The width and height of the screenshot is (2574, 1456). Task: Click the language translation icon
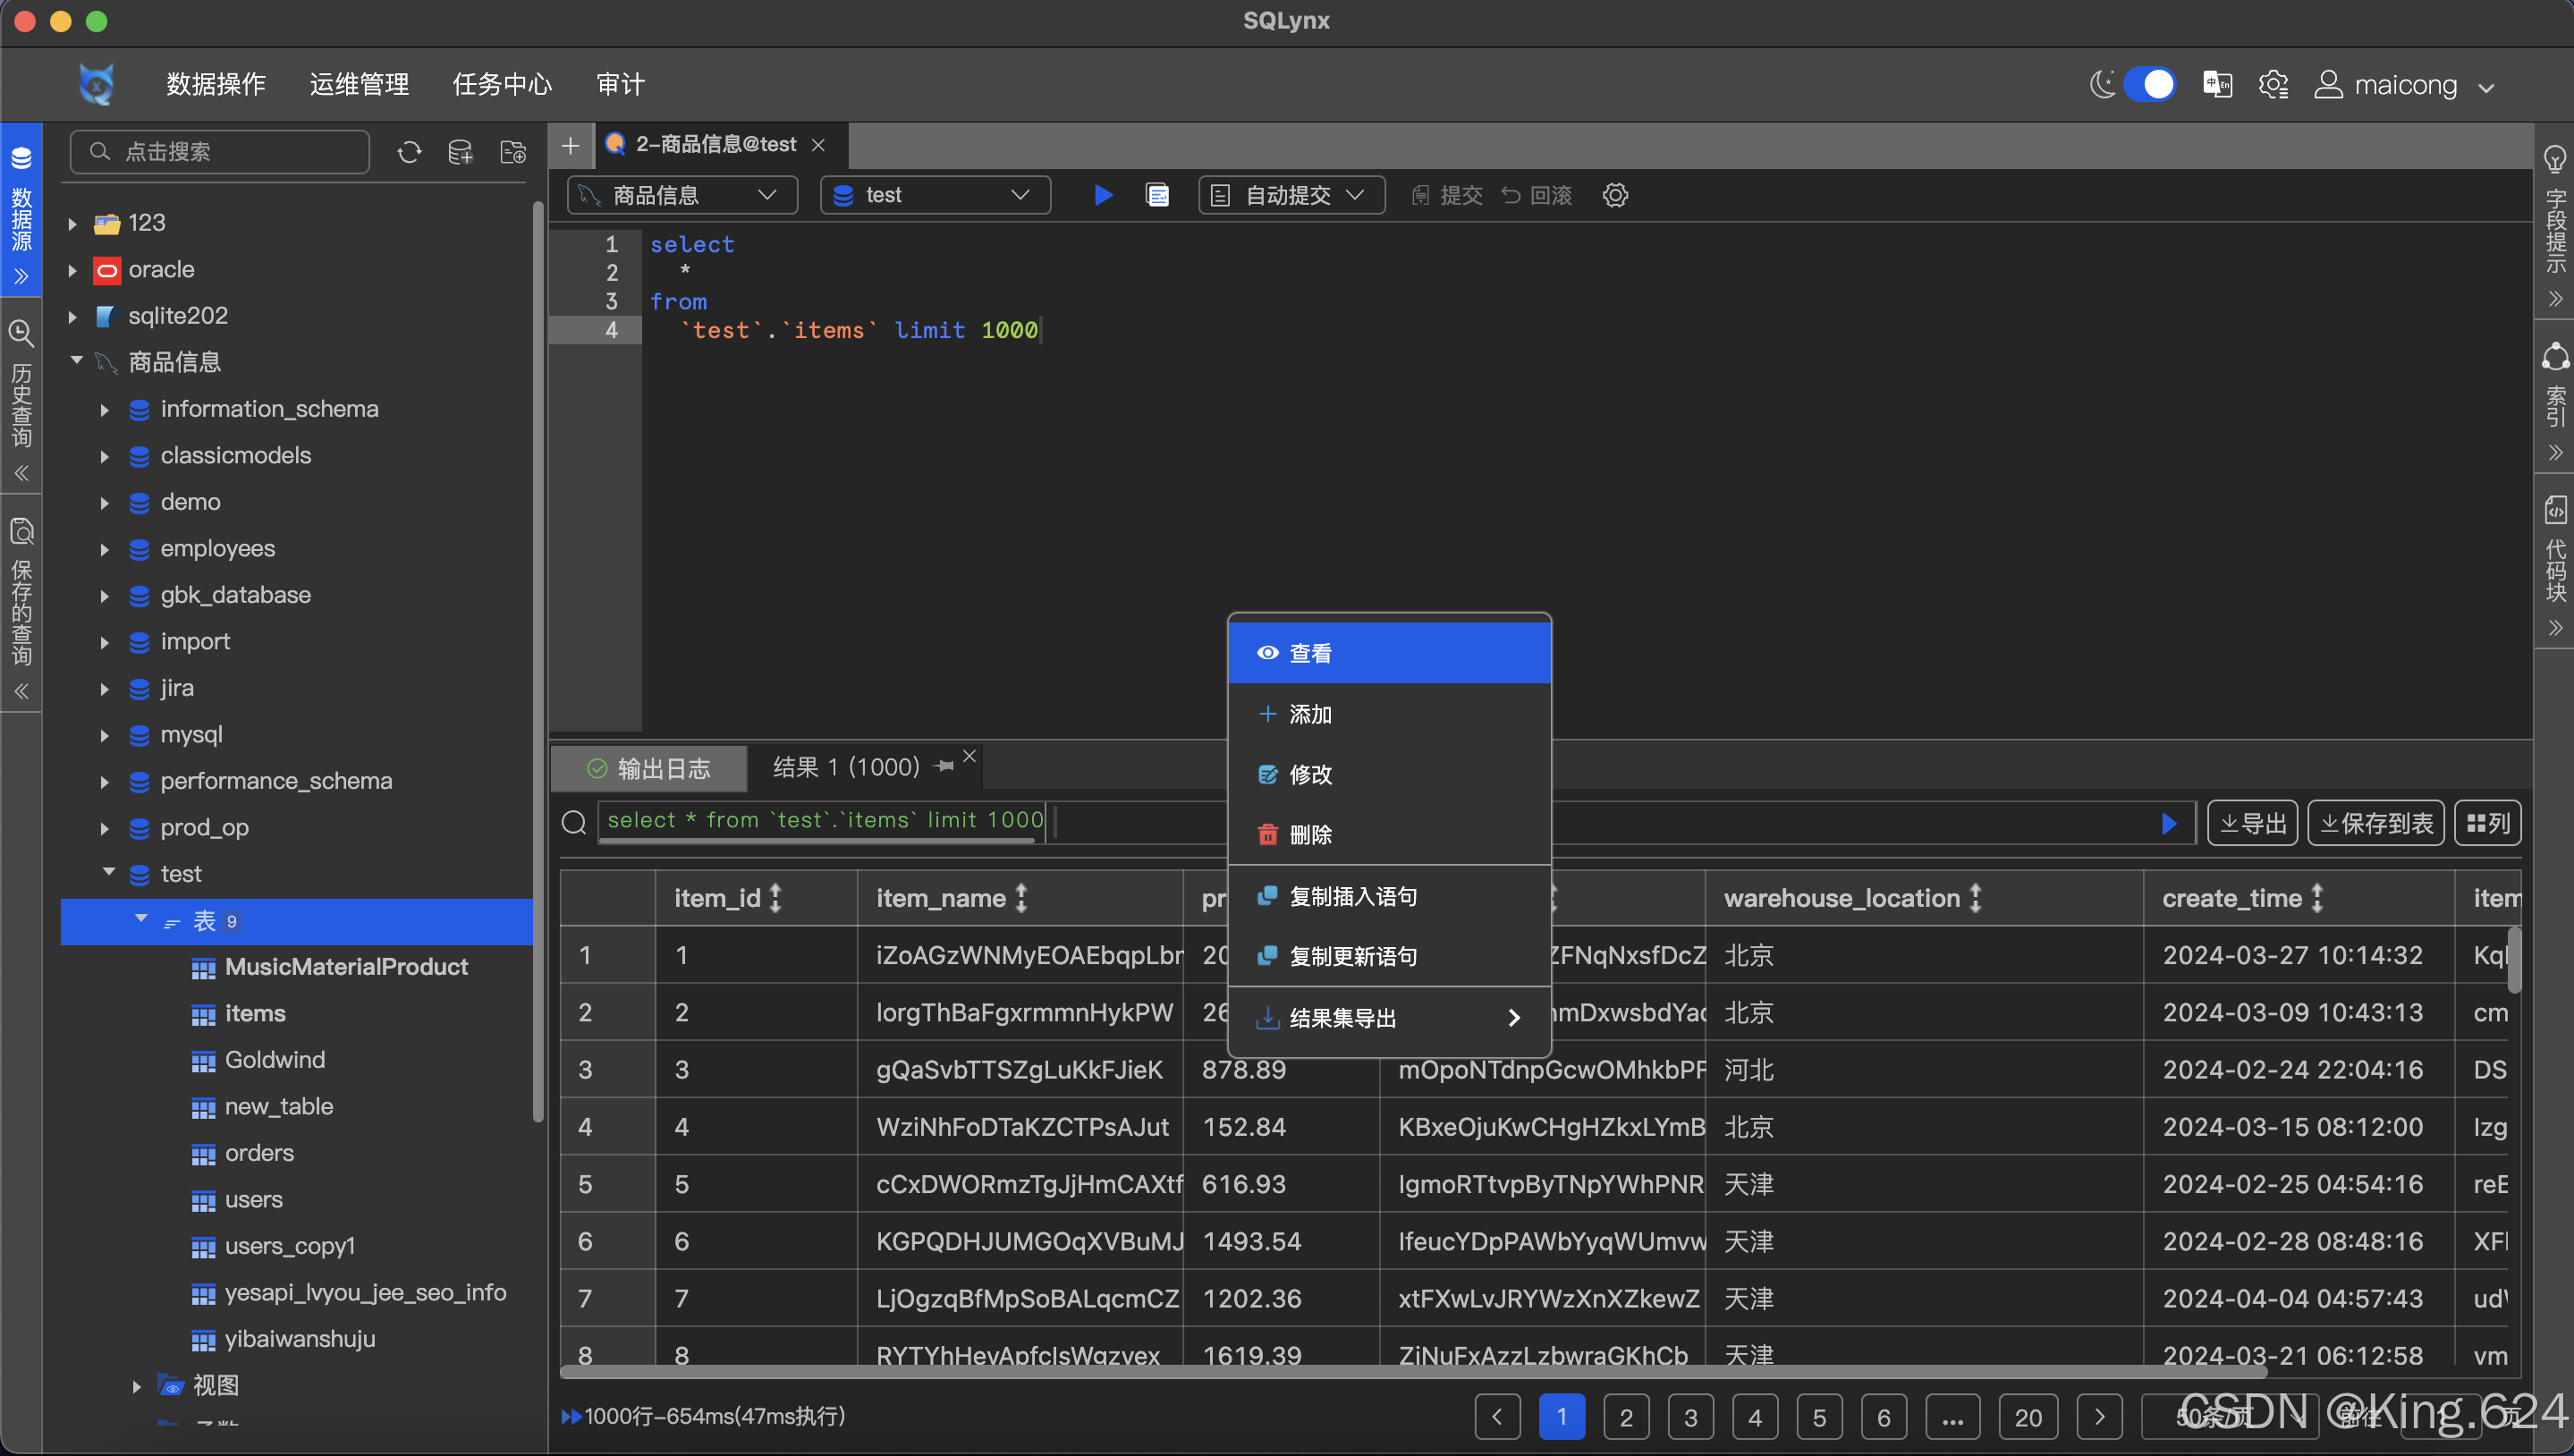pos(2217,85)
